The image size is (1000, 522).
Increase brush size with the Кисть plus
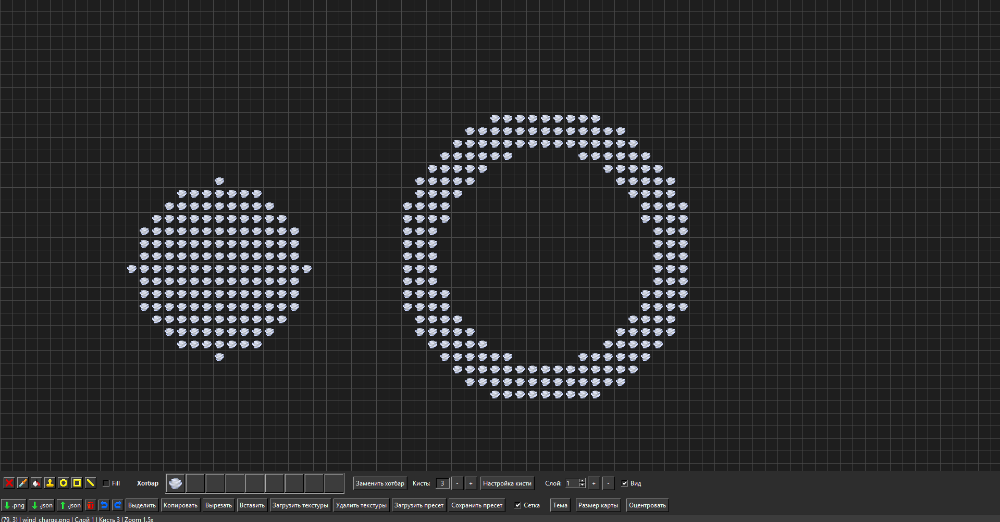tap(471, 484)
